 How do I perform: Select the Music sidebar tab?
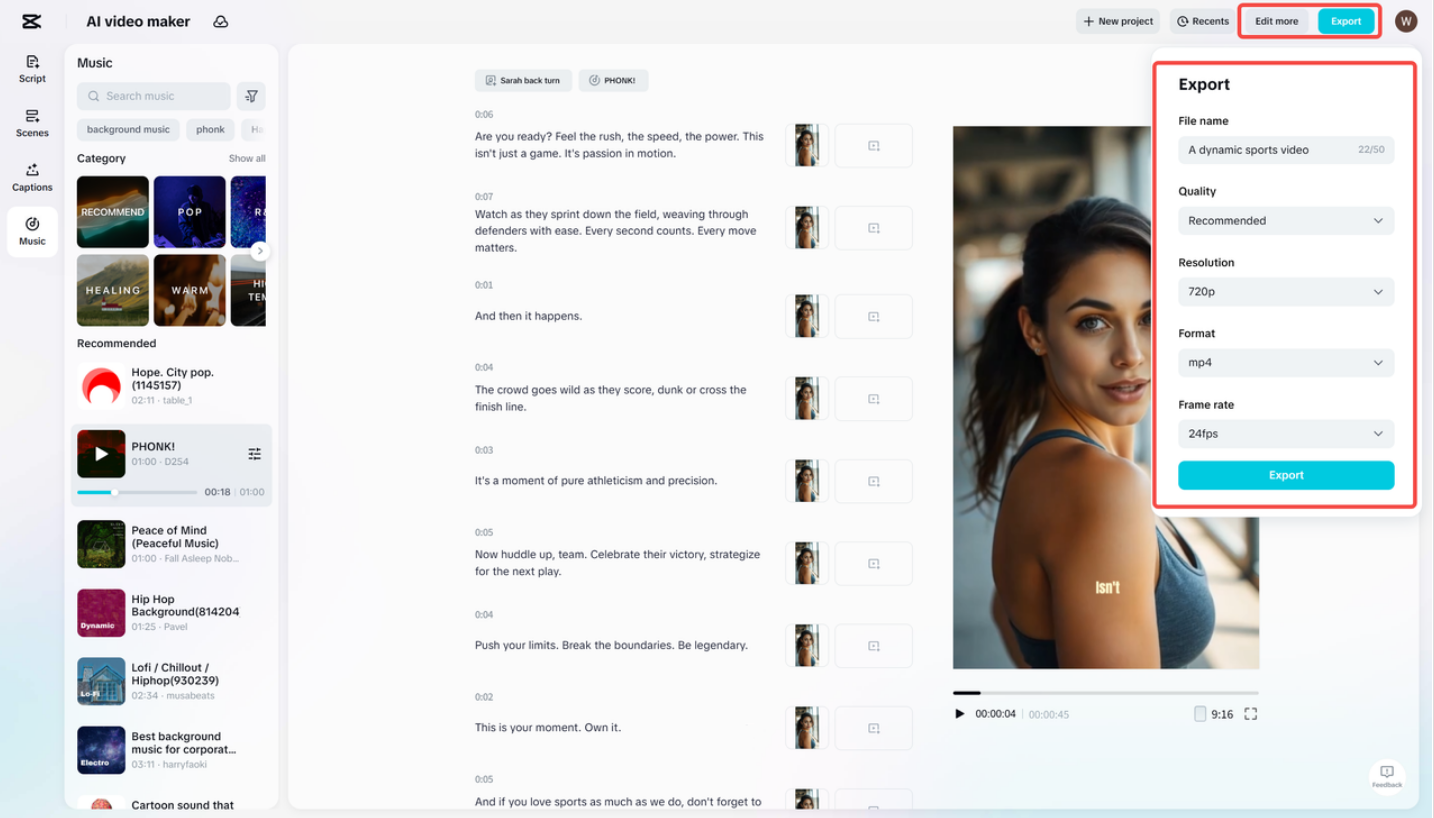(32, 231)
